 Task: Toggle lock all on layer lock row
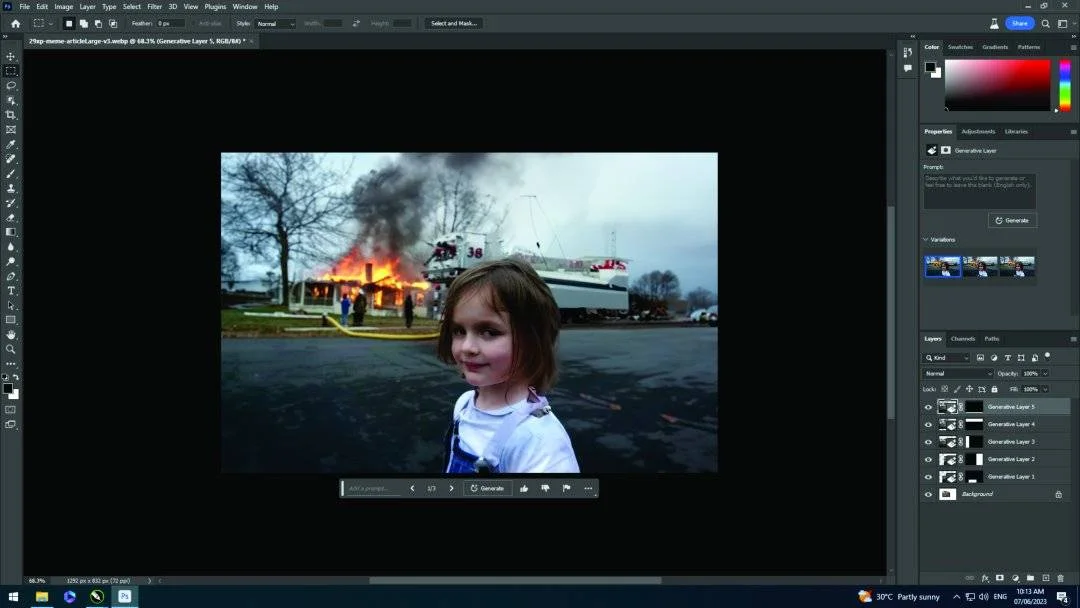pyautogui.click(x=995, y=389)
